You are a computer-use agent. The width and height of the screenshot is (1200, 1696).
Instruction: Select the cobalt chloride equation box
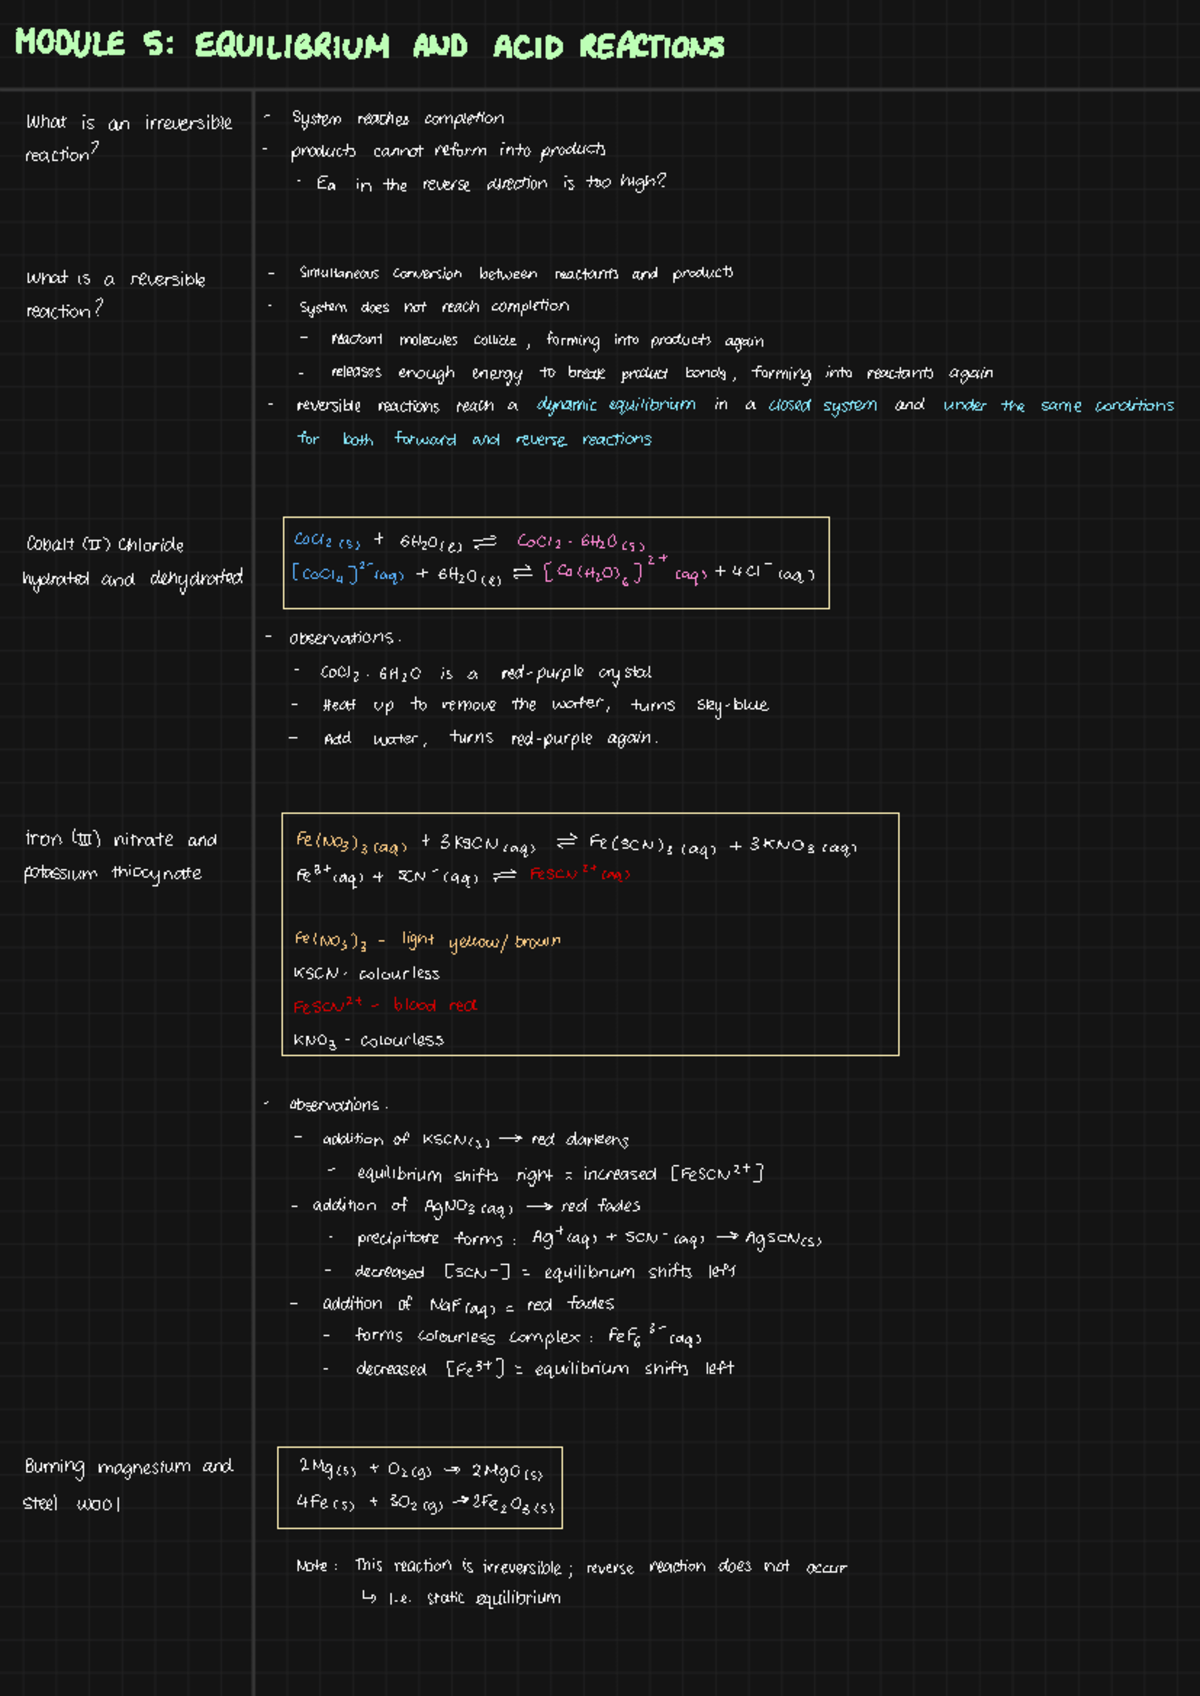556,562
